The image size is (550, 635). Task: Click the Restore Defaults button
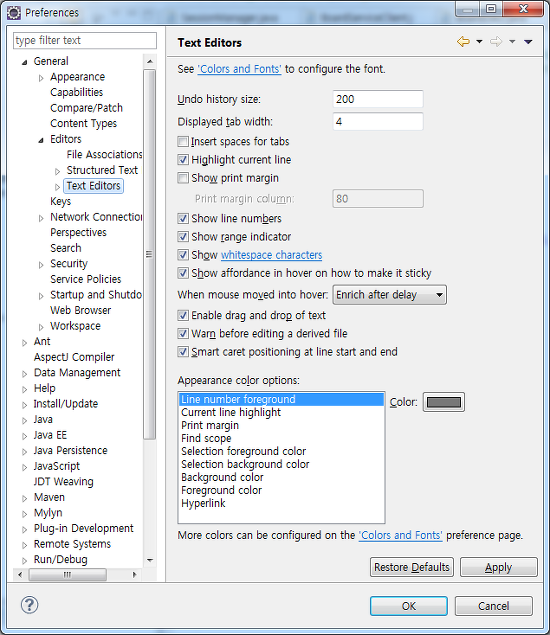(x=411, y=567)
